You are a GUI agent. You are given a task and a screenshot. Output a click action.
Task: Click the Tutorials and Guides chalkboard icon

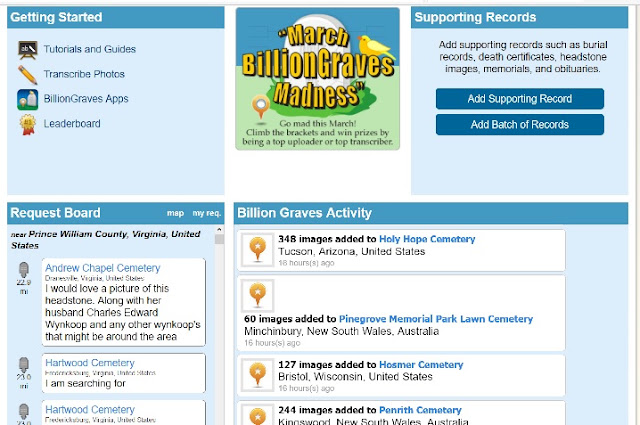point(28,50)
